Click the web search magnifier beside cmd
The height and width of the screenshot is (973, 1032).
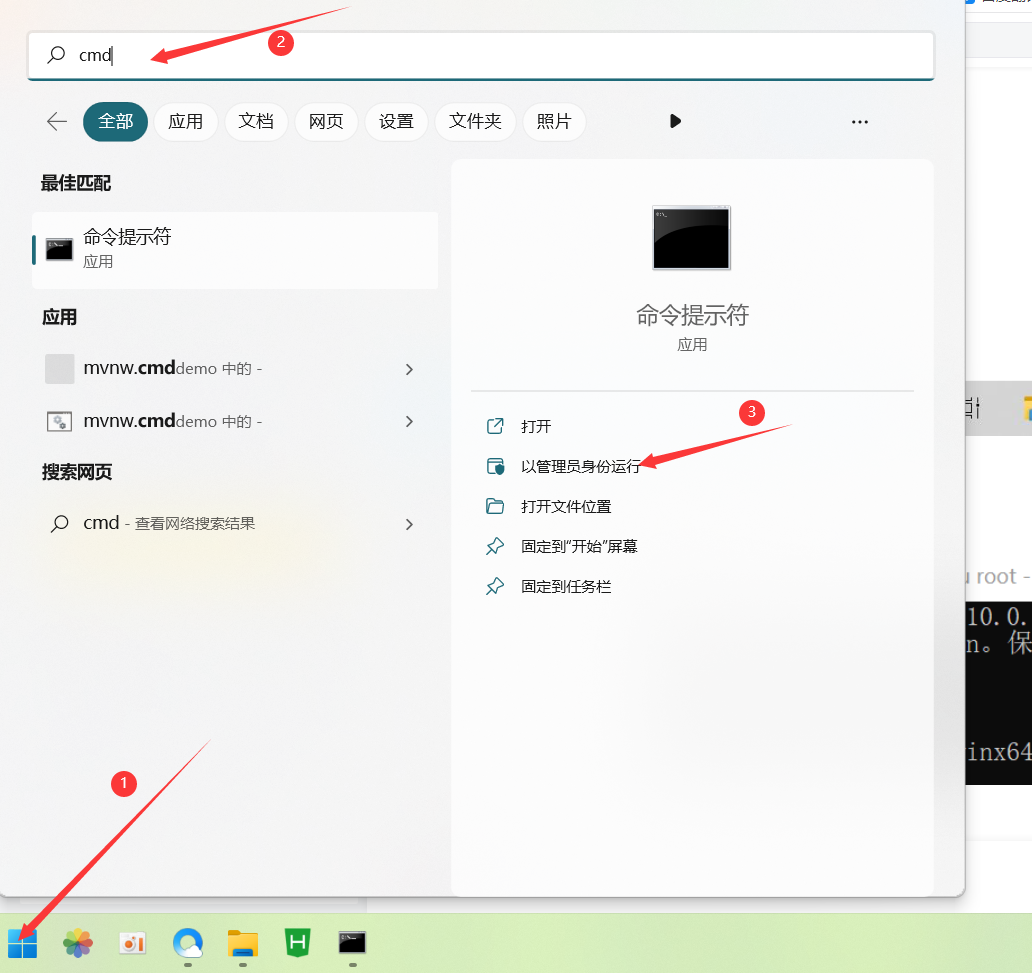pos(60,523)
